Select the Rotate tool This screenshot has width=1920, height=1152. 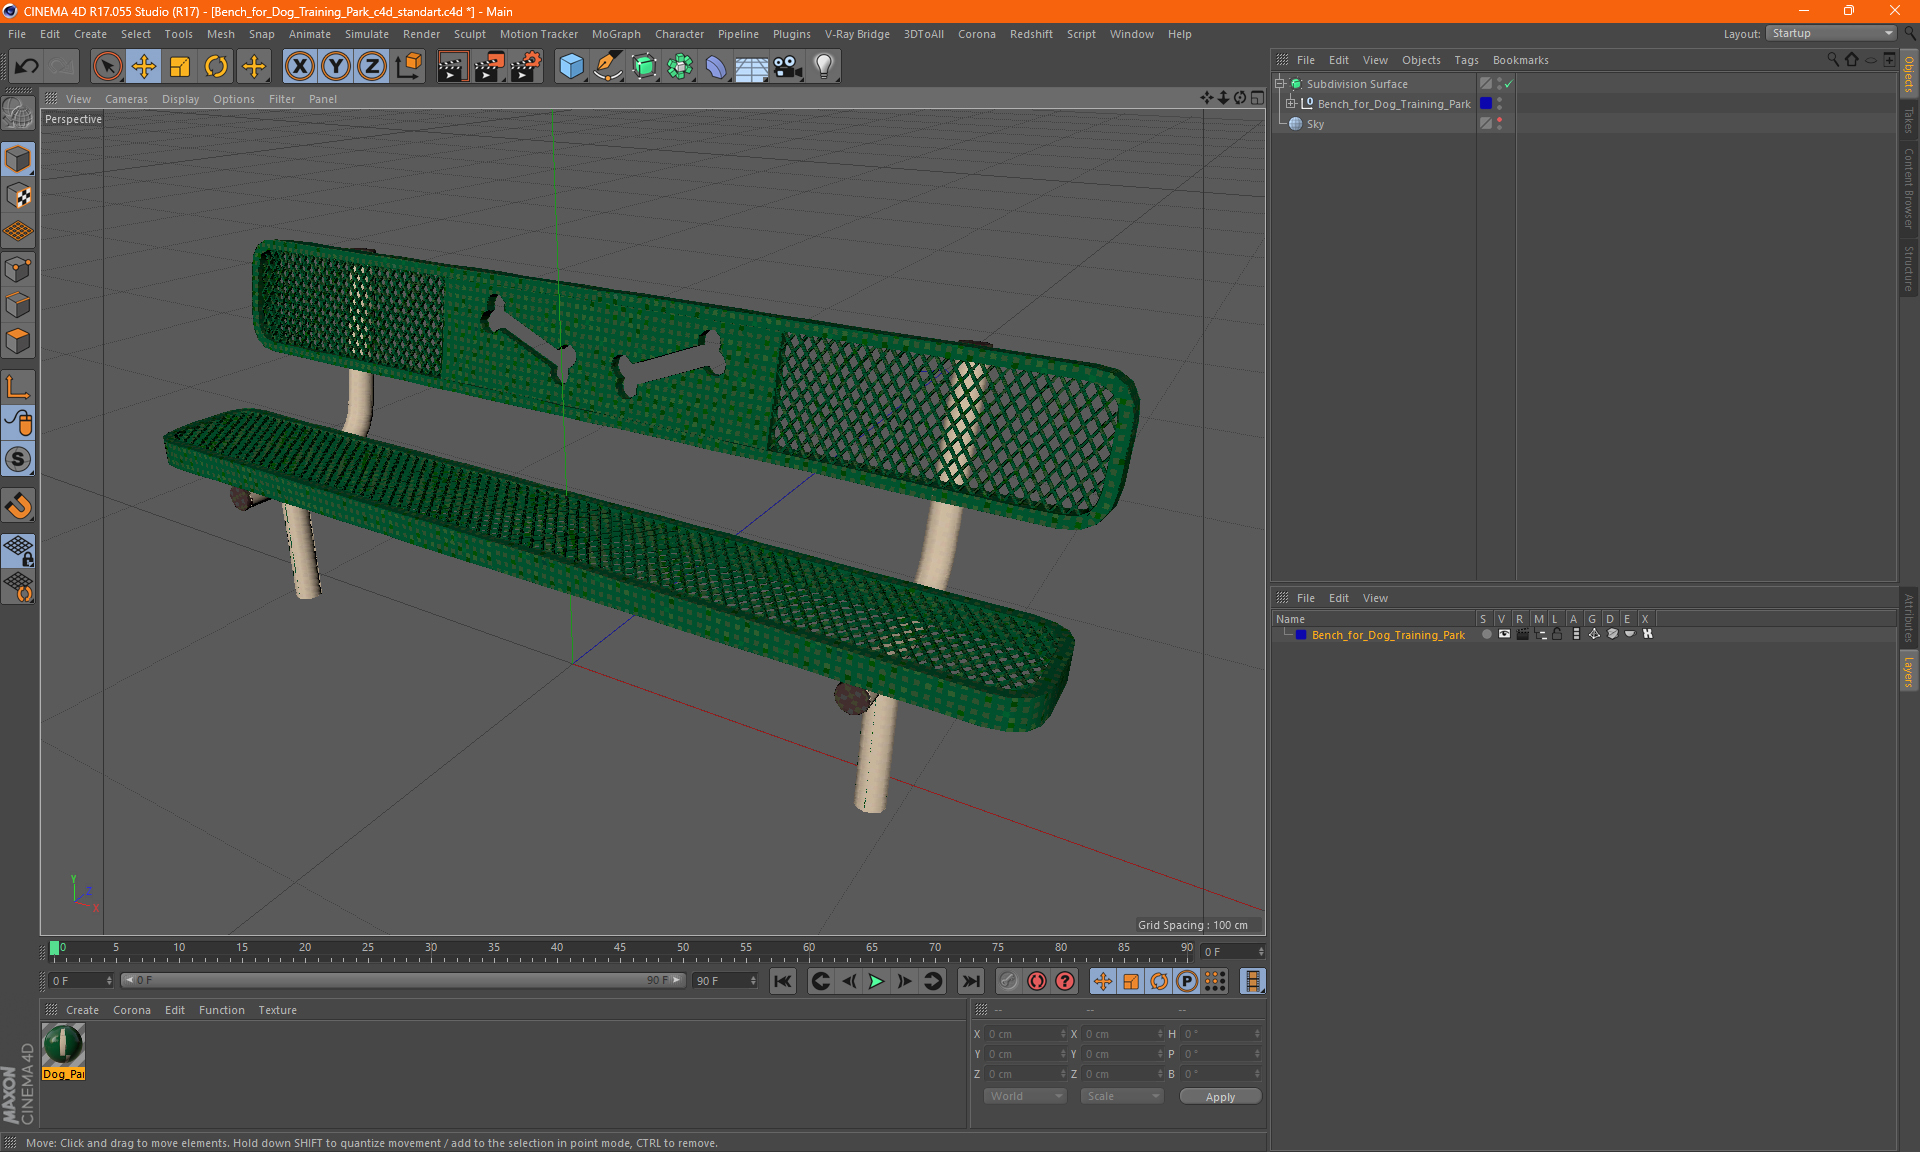pyautogui.click(x=216, y=67)
